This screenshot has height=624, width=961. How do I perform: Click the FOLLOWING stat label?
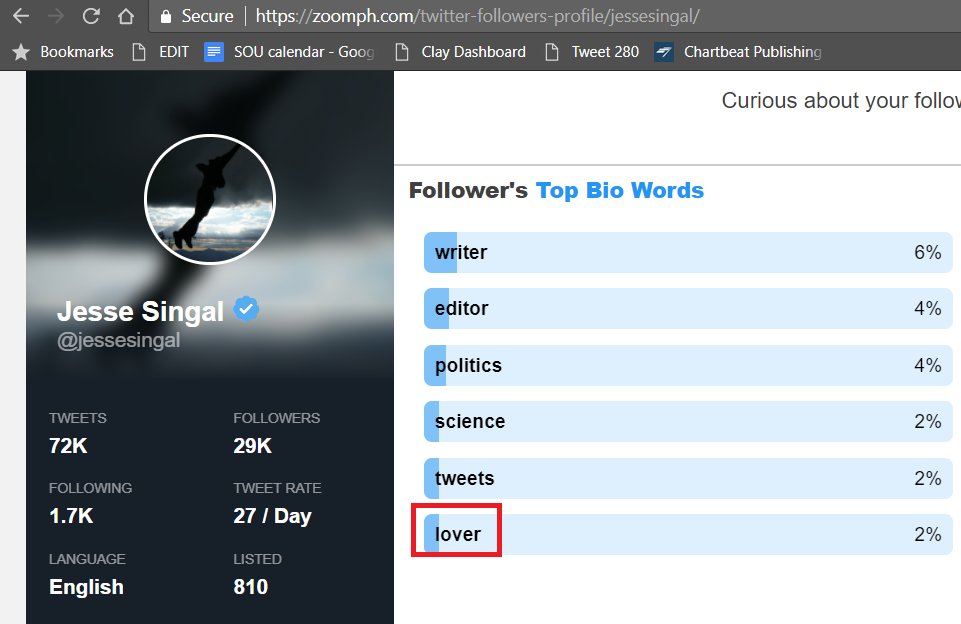coord(91,488)
